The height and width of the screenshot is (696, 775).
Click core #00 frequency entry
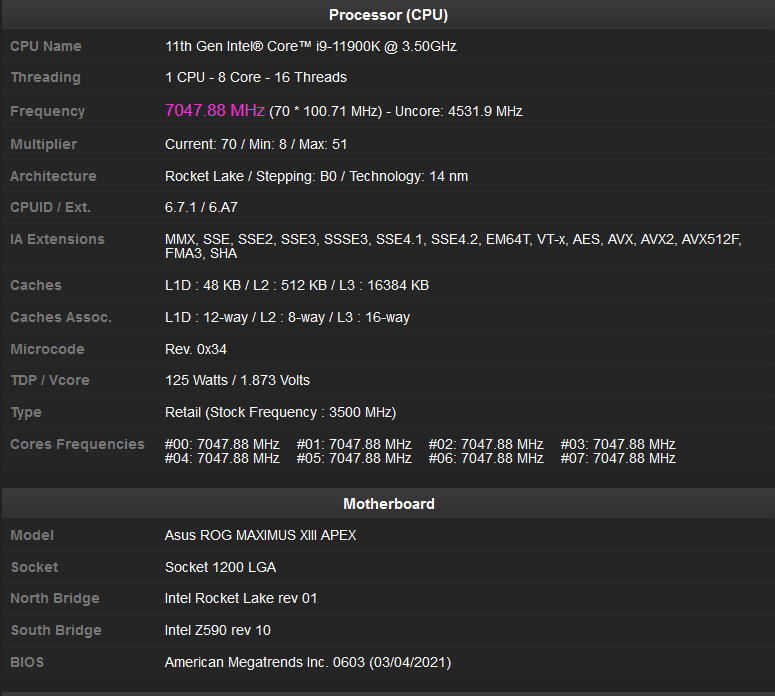(222, 444)
